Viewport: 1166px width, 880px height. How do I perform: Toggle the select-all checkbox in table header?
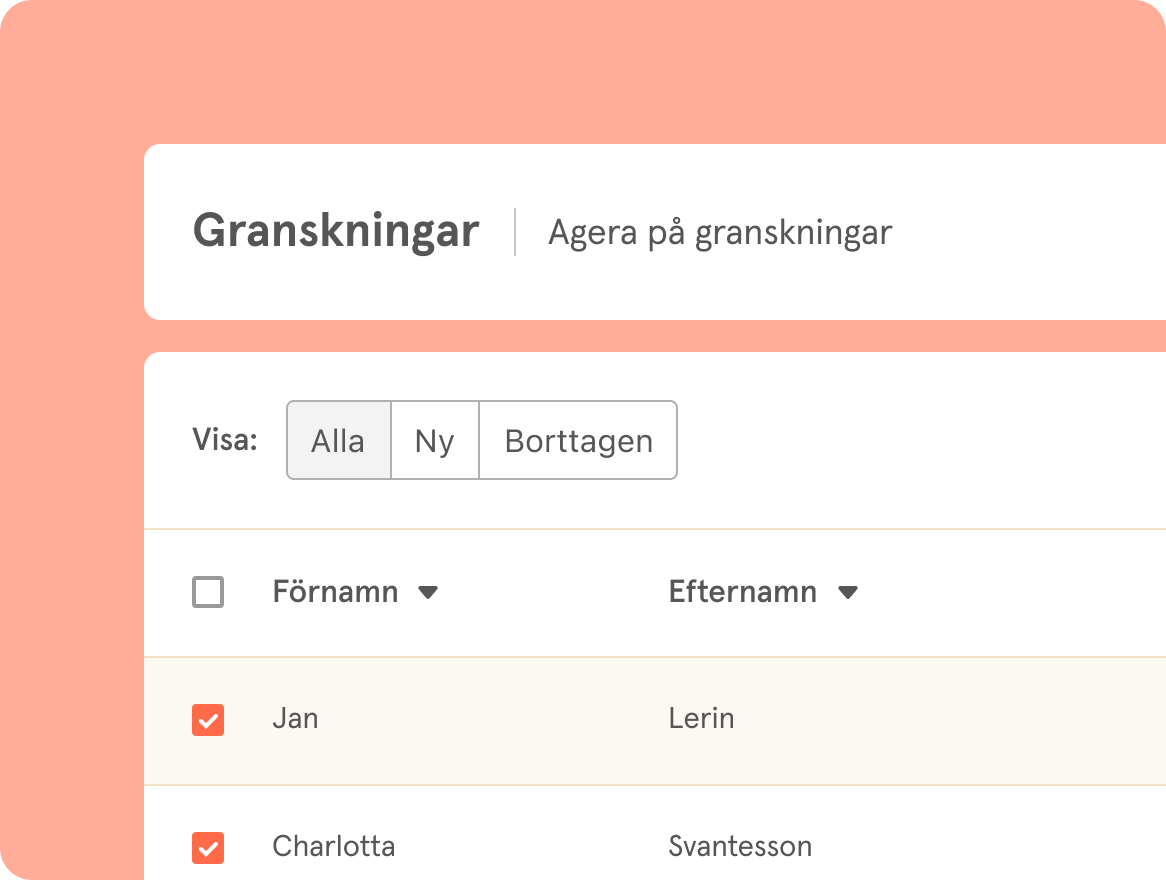(x=208, y=592)
